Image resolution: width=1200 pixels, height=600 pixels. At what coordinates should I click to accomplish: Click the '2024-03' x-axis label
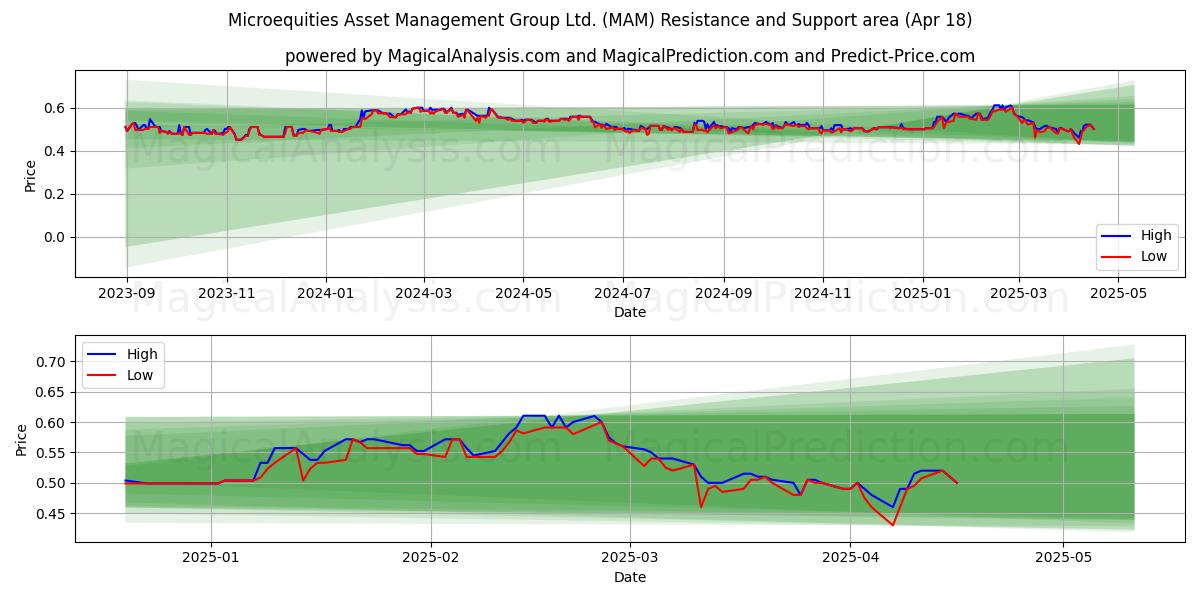pyautogui.click(x=424, y=294)
